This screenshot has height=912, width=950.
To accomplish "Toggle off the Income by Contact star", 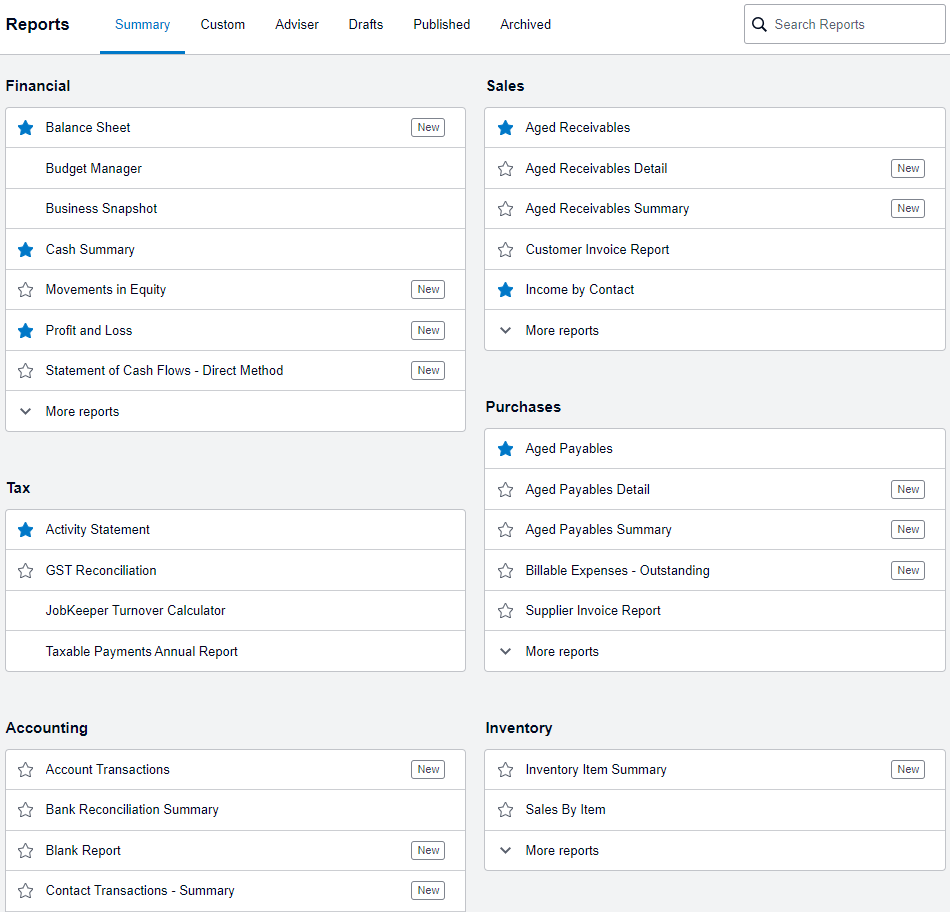I will [505, 290].
